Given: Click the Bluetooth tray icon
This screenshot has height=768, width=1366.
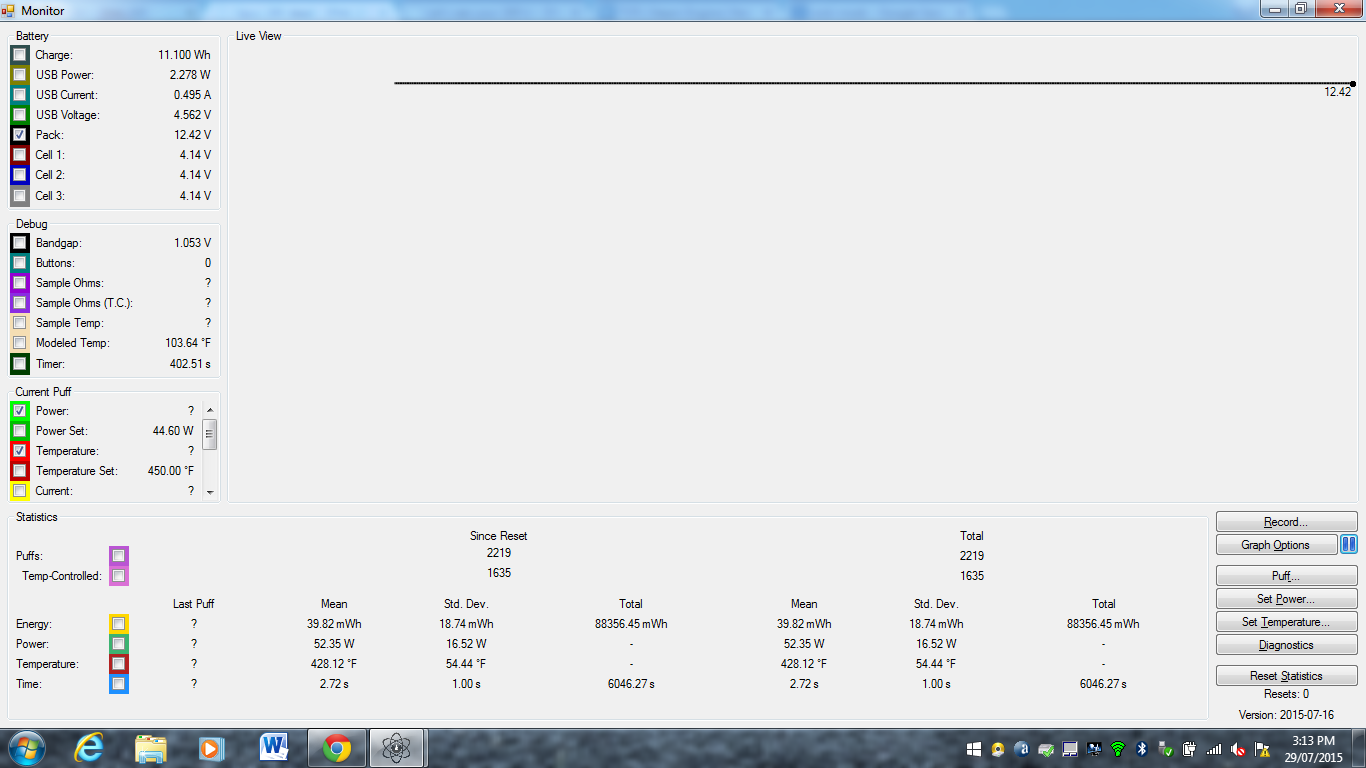Looking at the screenshot, I should point(1142,749).
